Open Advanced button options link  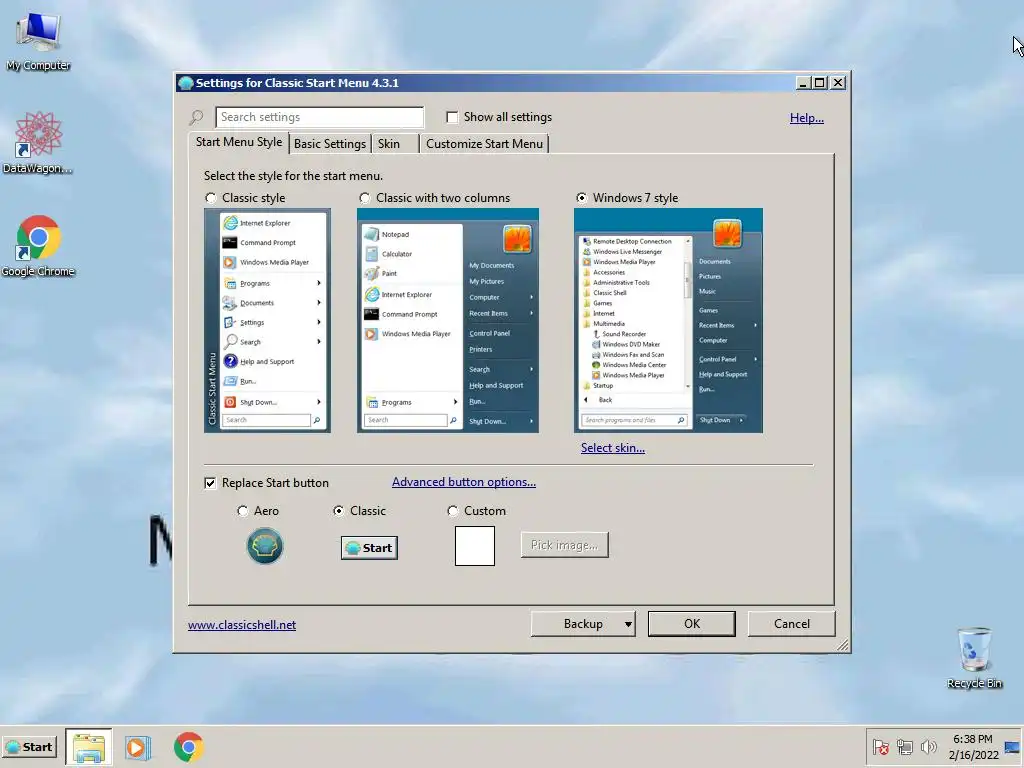pos(464,482)
